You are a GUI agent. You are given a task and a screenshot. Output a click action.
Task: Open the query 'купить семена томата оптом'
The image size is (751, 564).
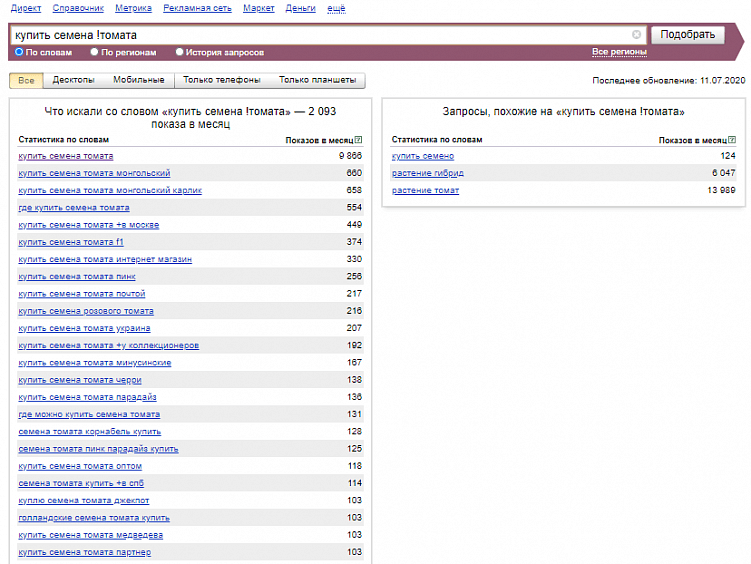pos(80,466)
